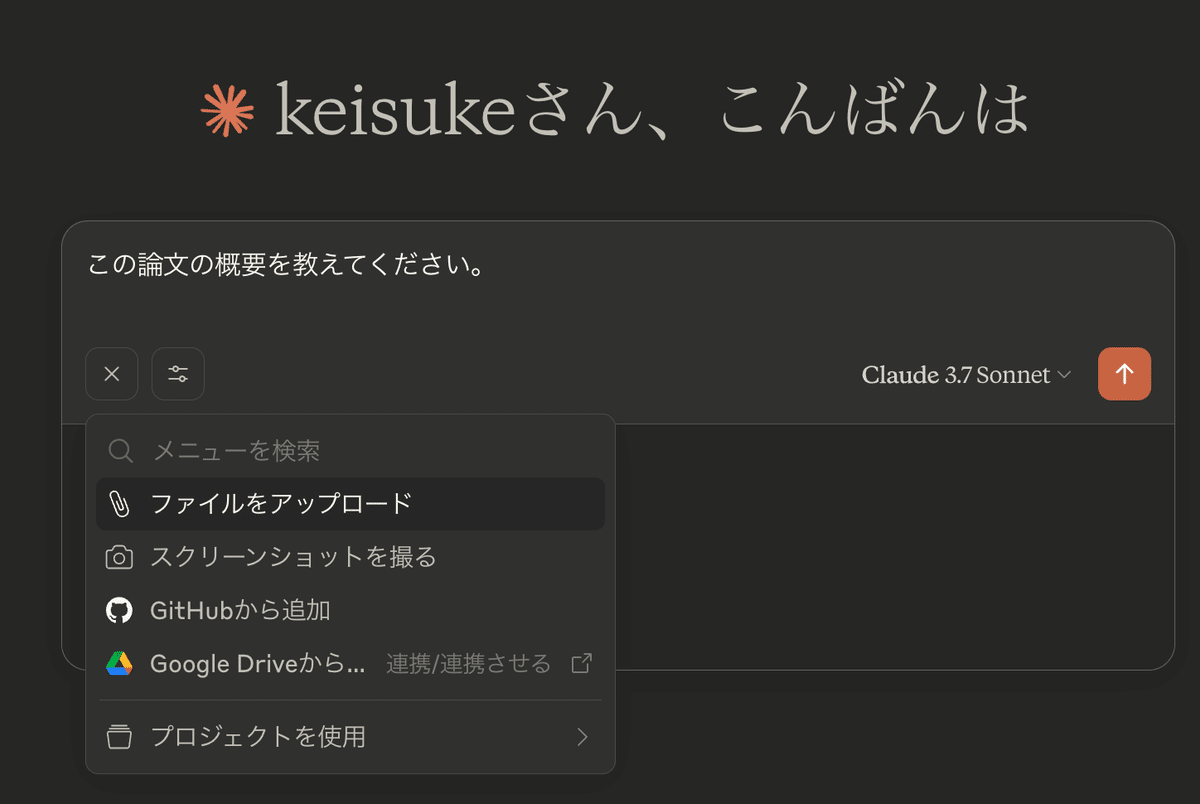Screen dimensions: 1200x804
Task: Click the projects archive box icon
Action: (x=120, y=735)
